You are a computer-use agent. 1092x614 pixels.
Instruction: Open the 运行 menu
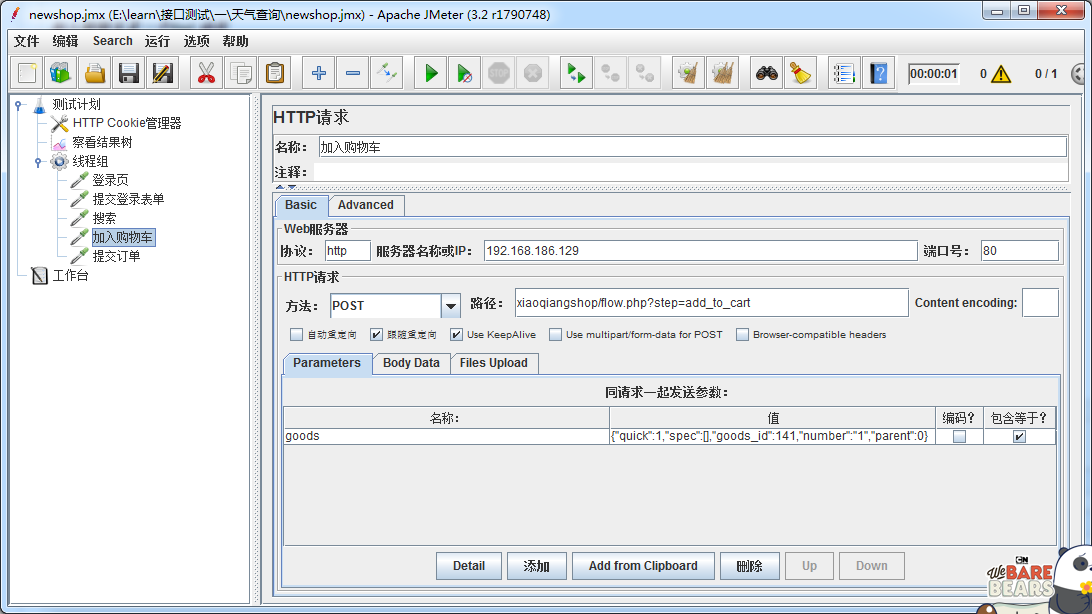(157, 41)
